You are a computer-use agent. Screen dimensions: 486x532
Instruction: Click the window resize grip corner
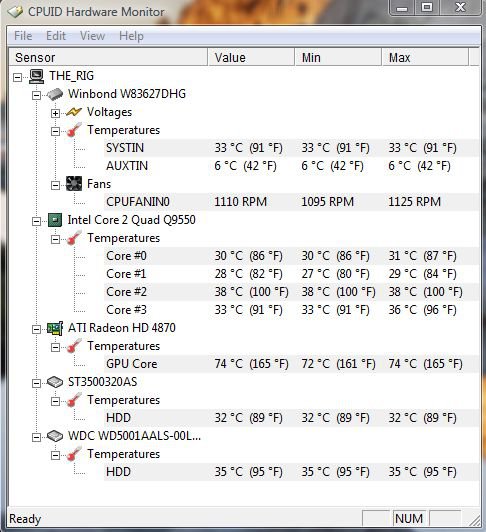point(474,519)
